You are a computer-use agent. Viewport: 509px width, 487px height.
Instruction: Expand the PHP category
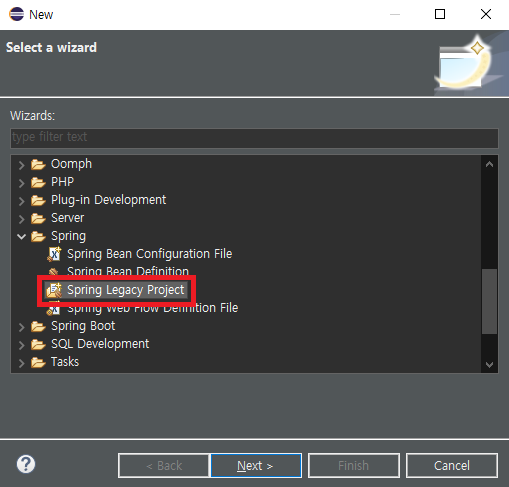click(x=21, y=183)
